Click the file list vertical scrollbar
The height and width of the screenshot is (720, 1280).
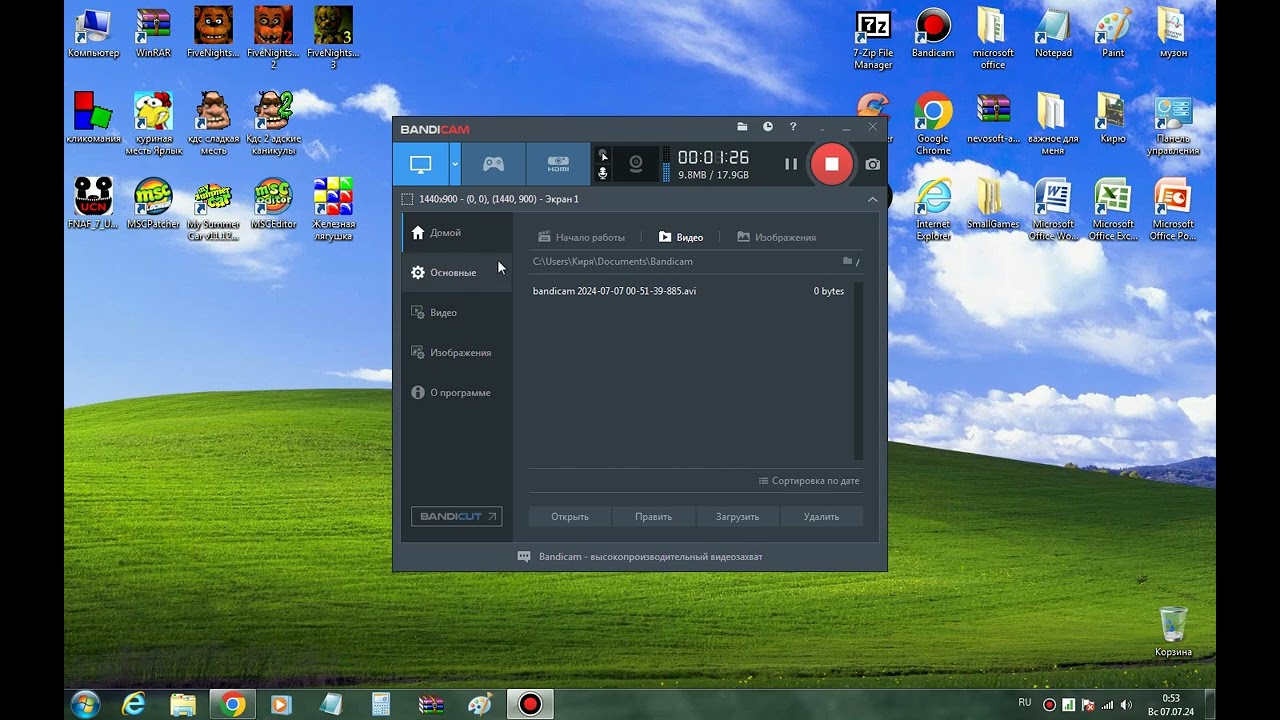point(858,371)
